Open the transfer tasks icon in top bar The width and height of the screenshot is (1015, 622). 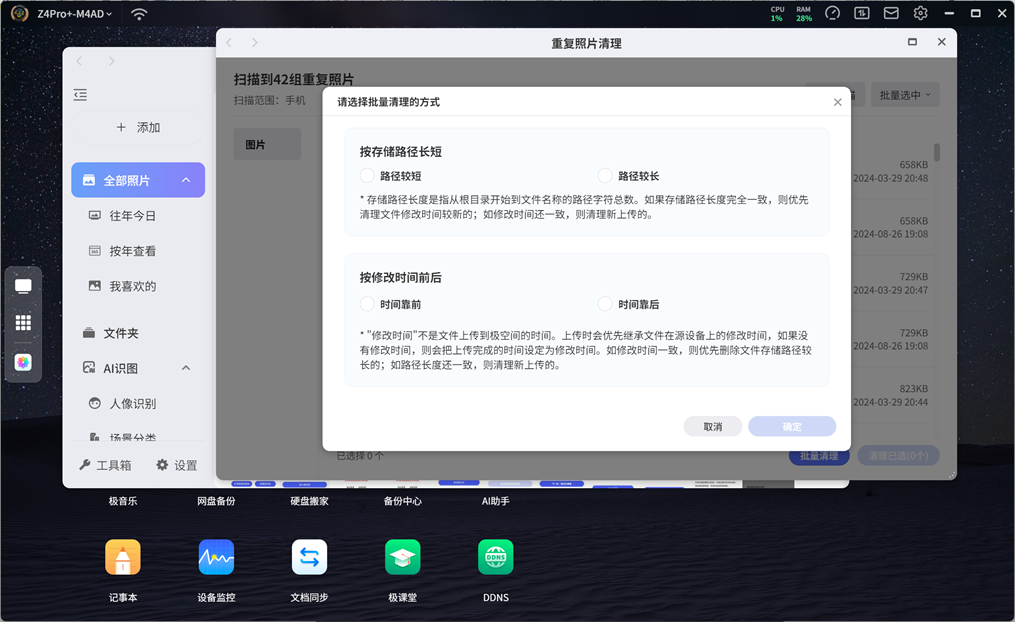(x=862, y=13)
